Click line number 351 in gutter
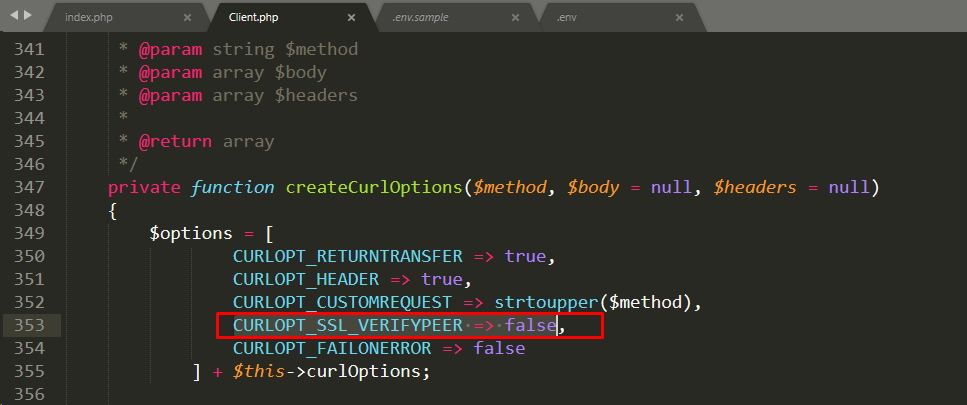 (29, 279)
